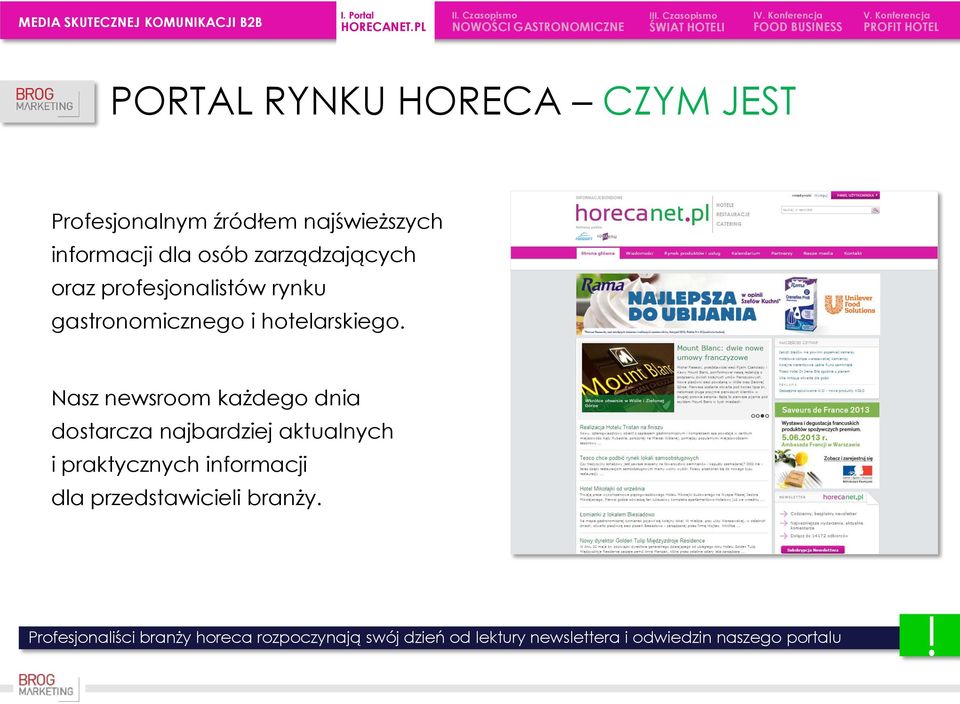960x704 pixels.
Task: Select the filled slider dot under the article
Action: point(762,416)
